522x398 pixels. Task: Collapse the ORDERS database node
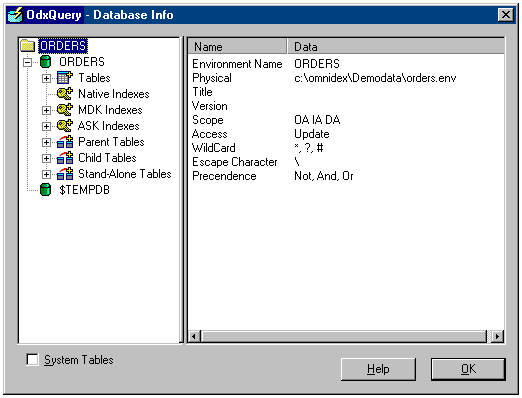click(28, 62)
